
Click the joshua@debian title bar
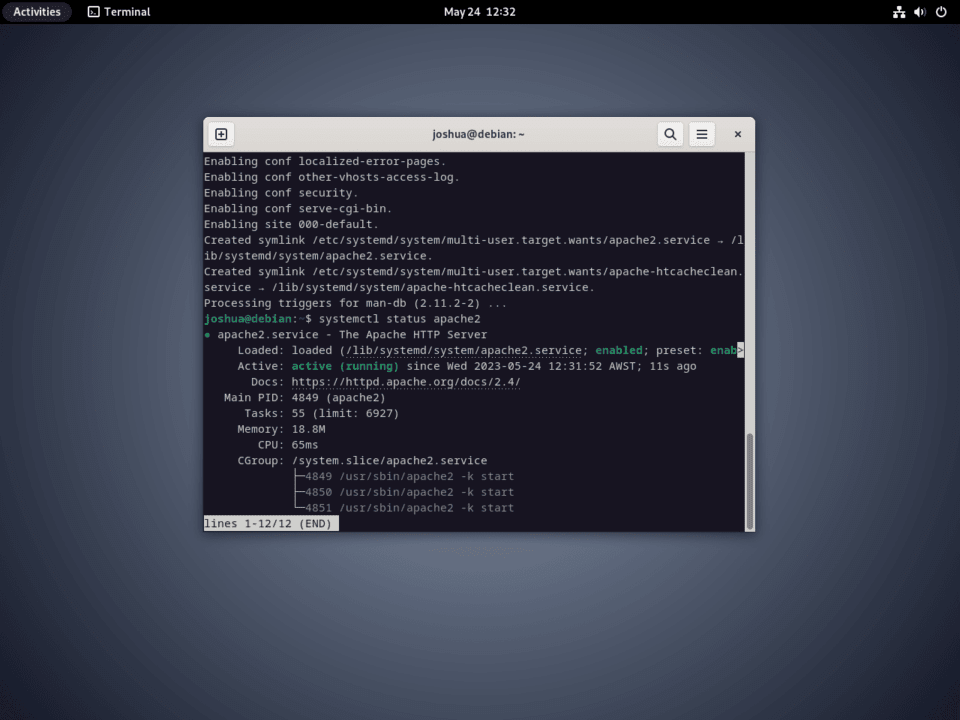tap(478, 133)
